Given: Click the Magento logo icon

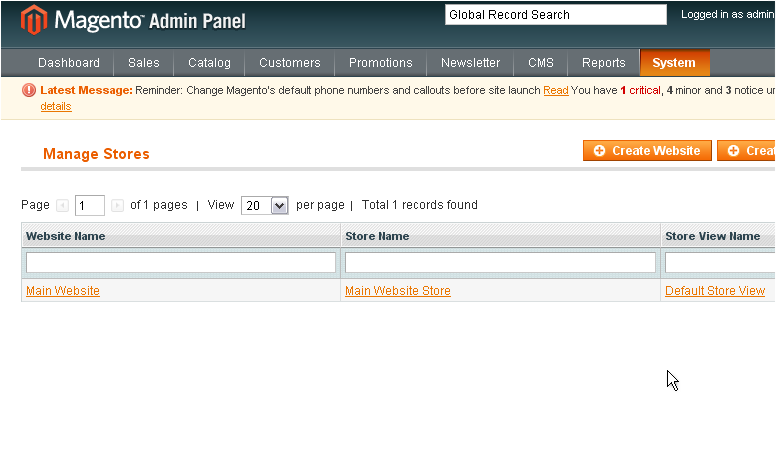Looking at the screenshot, I should (x=34, y=20).
